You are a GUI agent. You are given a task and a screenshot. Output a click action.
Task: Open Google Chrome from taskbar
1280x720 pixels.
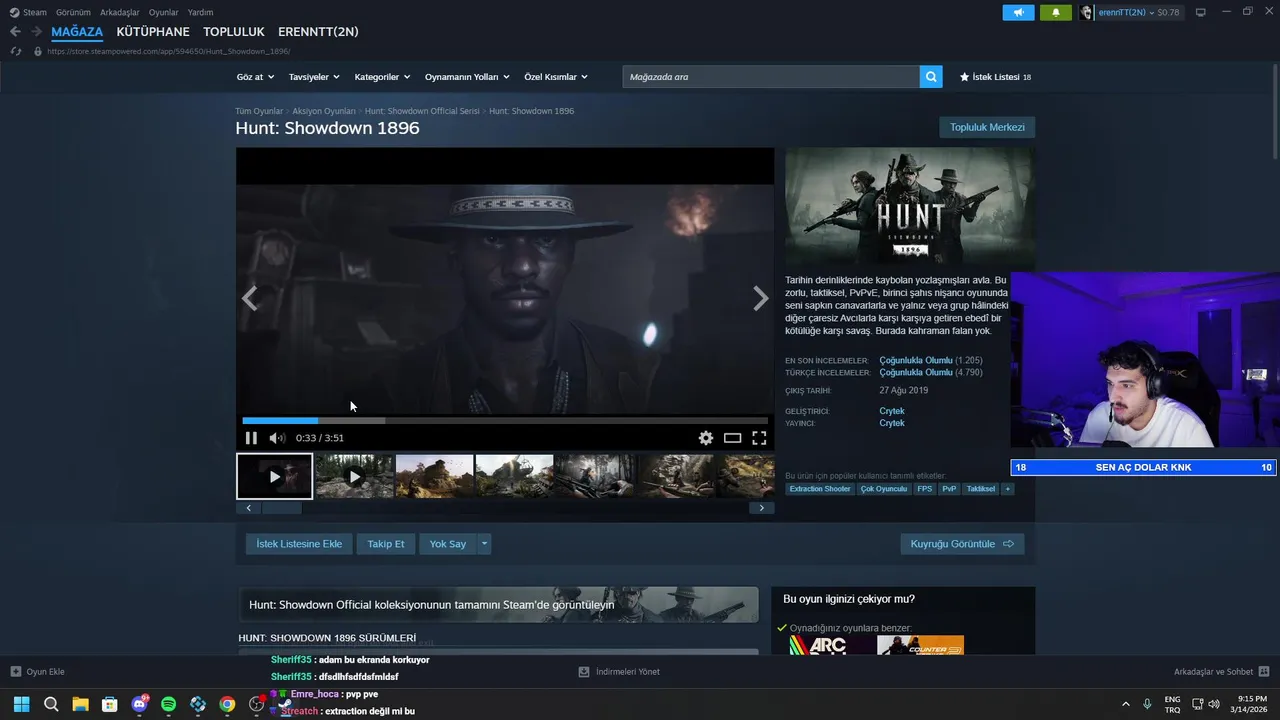227,704
